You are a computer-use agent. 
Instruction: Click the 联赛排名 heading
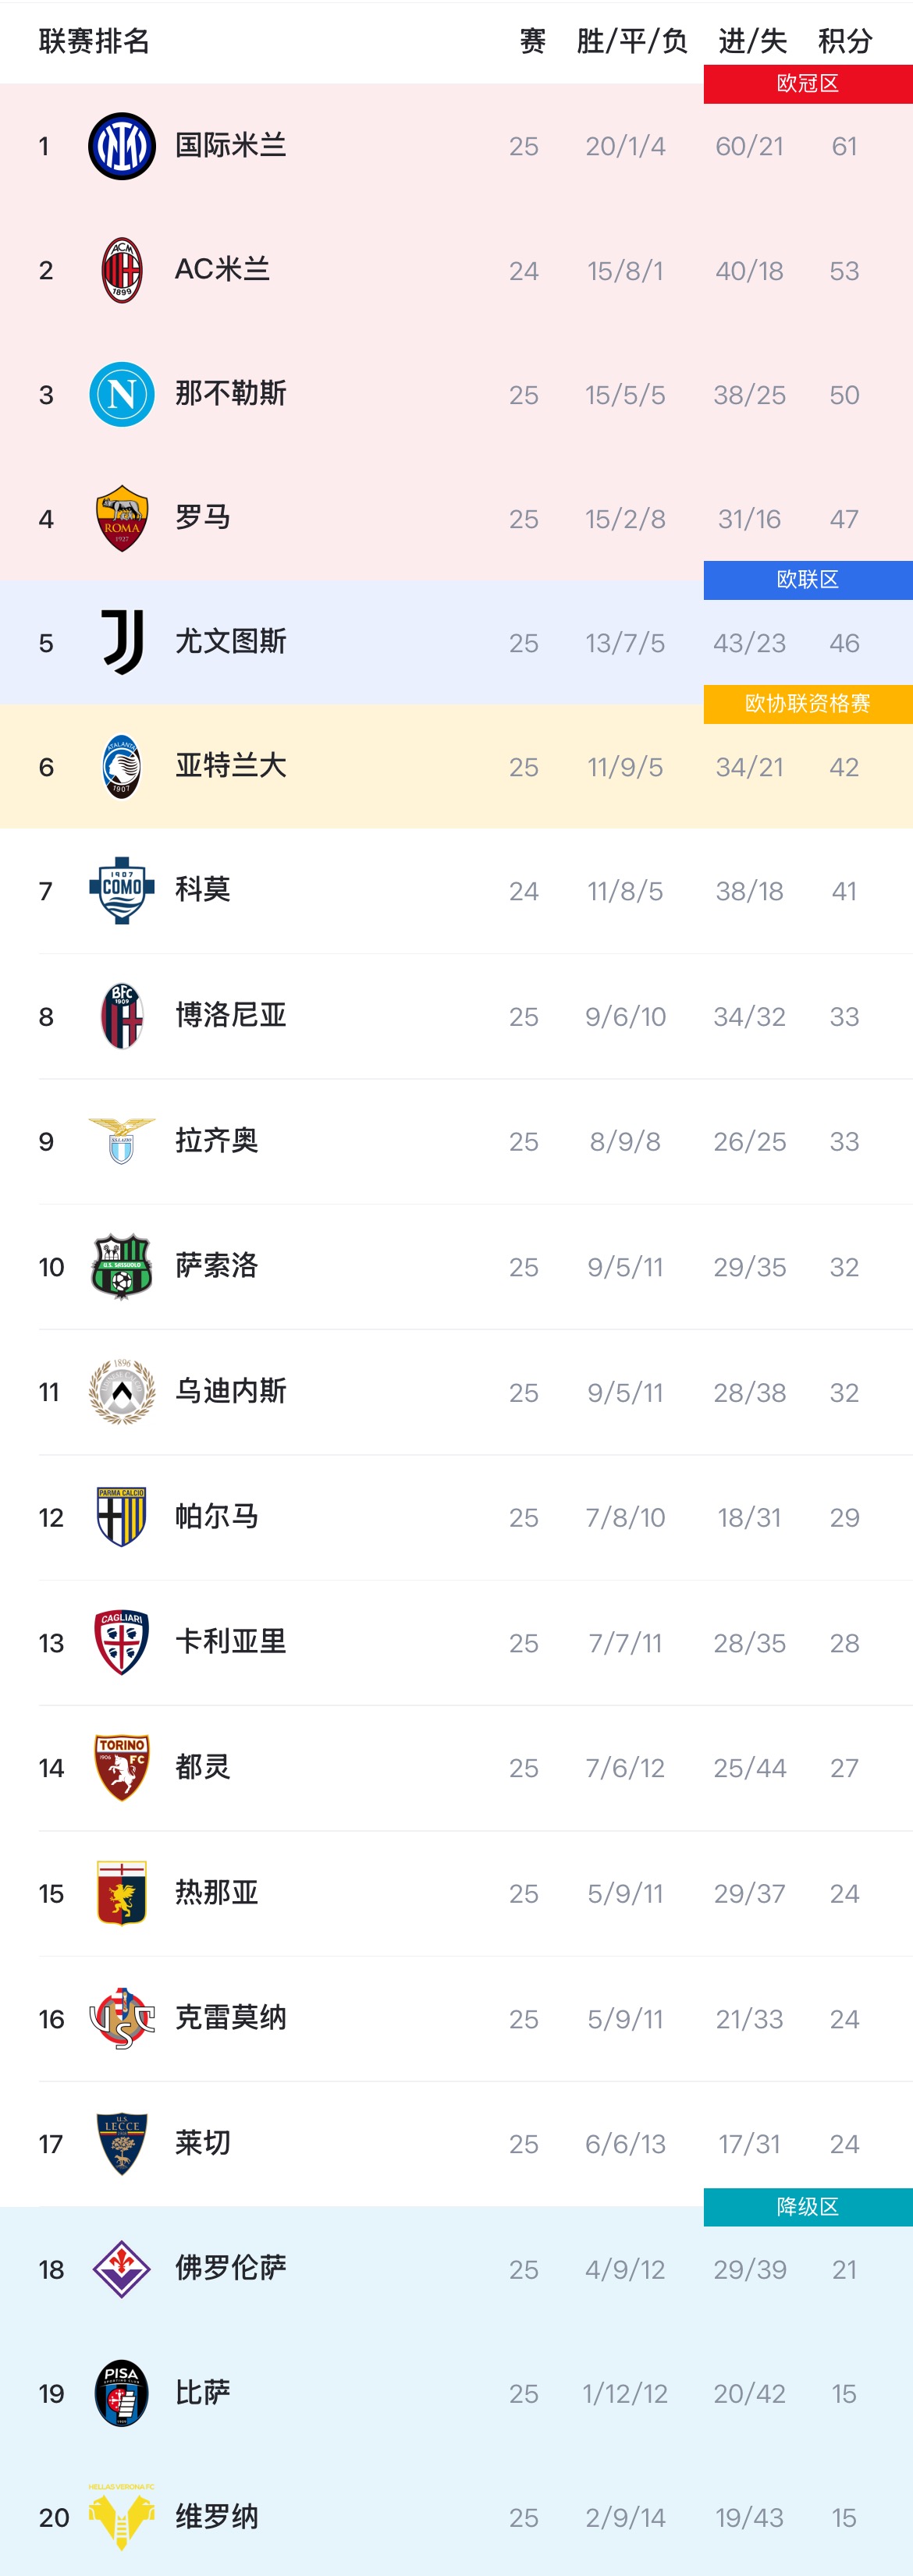click(x=94, y=41)
